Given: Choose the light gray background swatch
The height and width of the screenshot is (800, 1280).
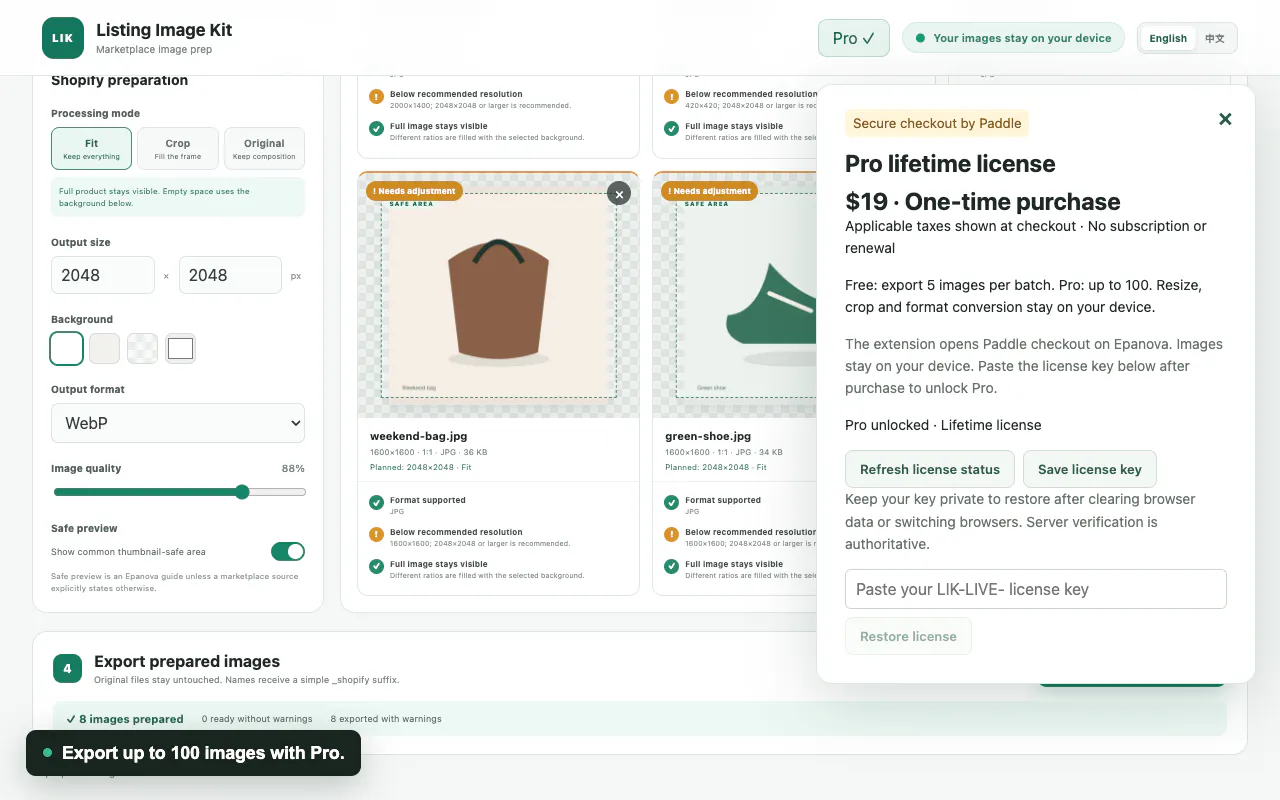Looking at the screenshot, I should tap(105, 348).
